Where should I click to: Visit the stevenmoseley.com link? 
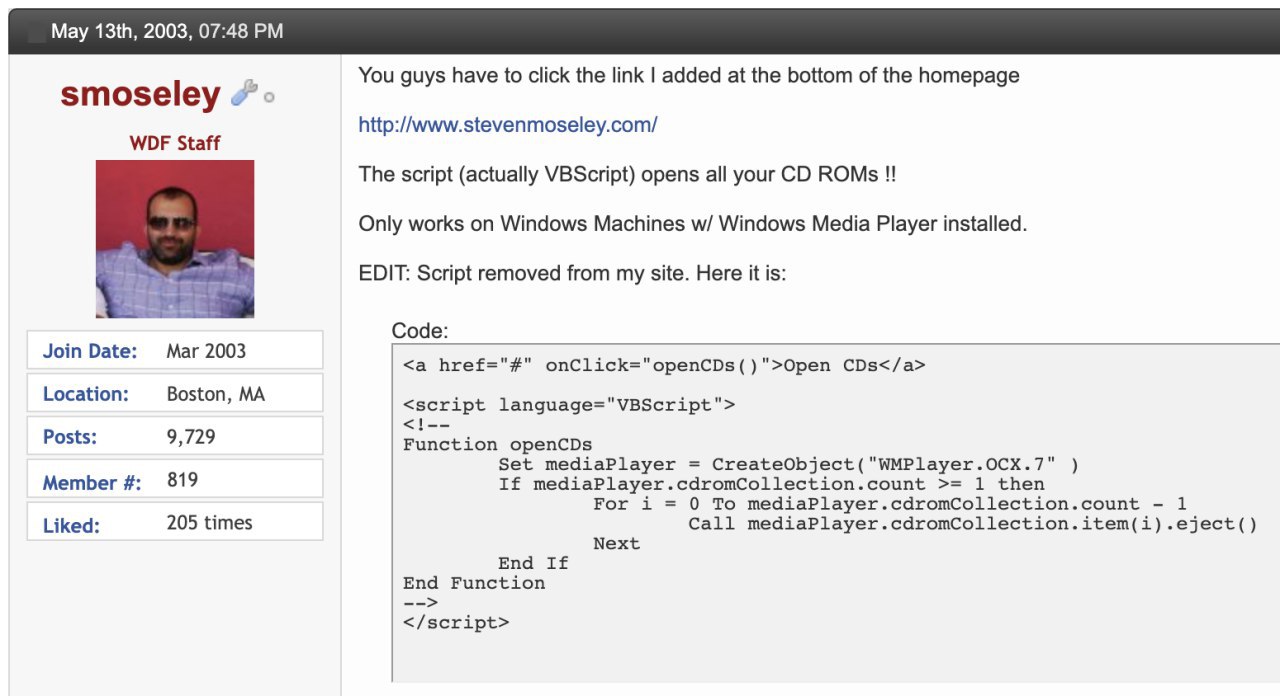(x=508, y=125)
